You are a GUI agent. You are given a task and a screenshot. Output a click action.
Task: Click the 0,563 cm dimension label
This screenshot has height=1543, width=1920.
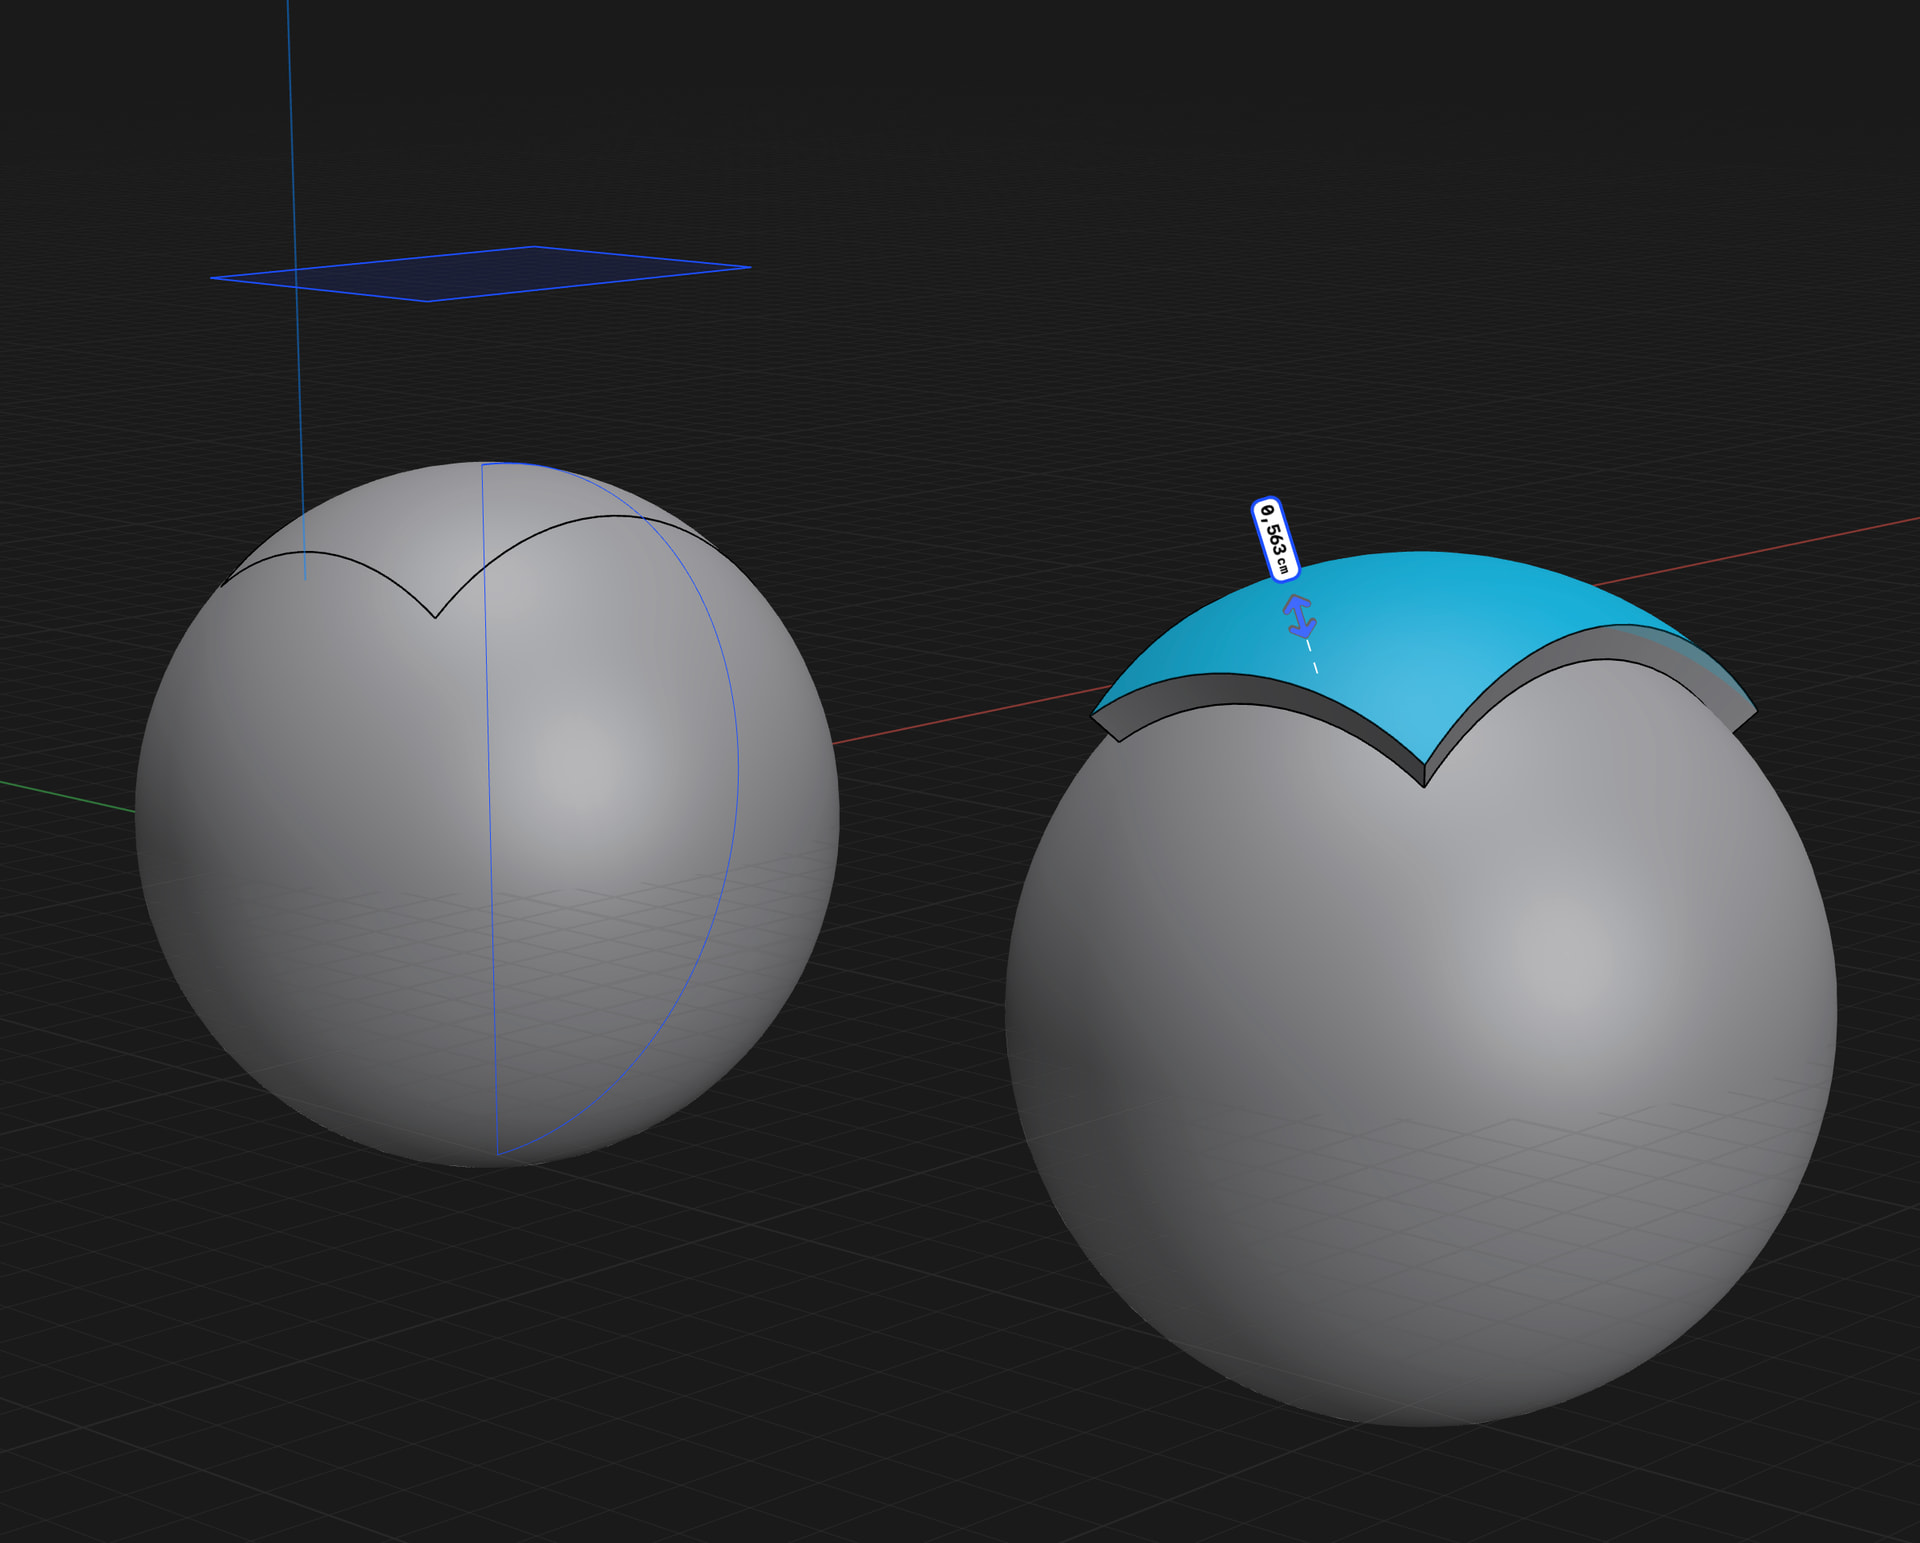click(x=1275, y=540)
